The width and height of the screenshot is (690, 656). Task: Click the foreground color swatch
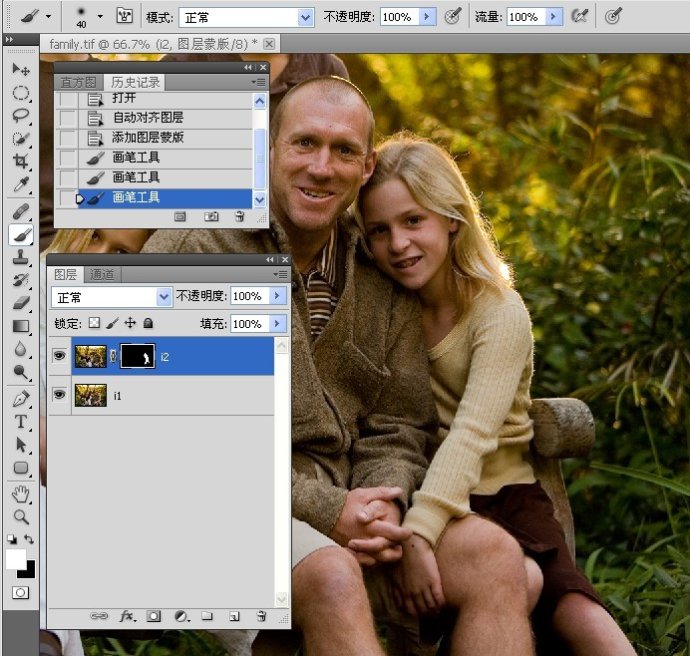pos(16,559)
